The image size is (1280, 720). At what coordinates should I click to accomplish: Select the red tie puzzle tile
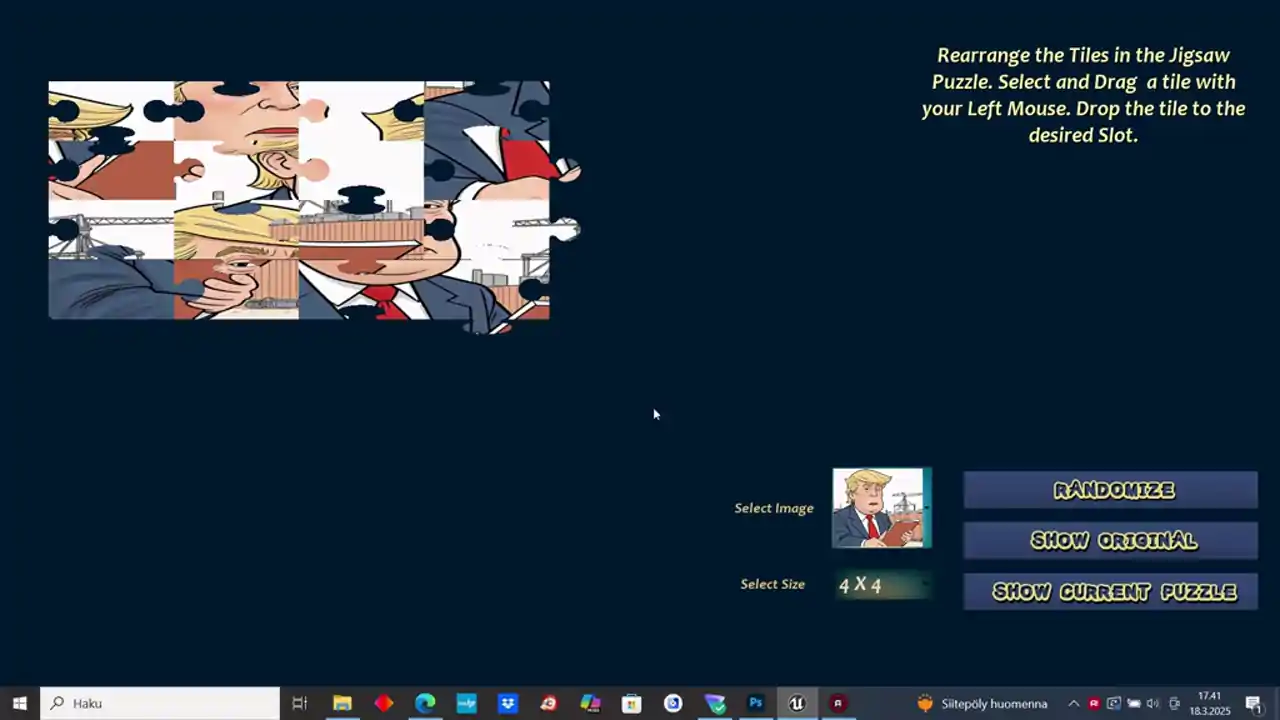point(361,289)
